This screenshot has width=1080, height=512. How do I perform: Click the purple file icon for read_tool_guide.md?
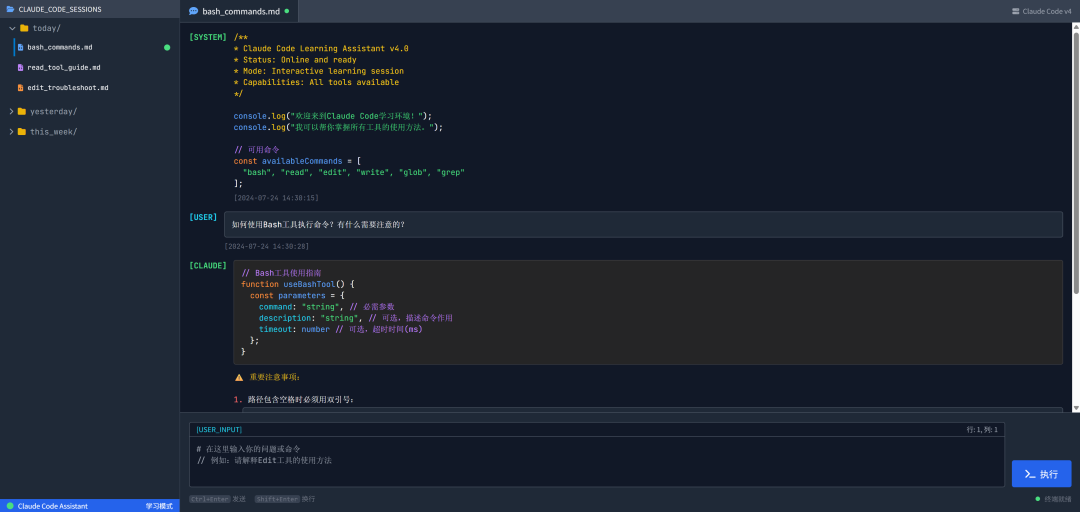[x=20, y=67]
